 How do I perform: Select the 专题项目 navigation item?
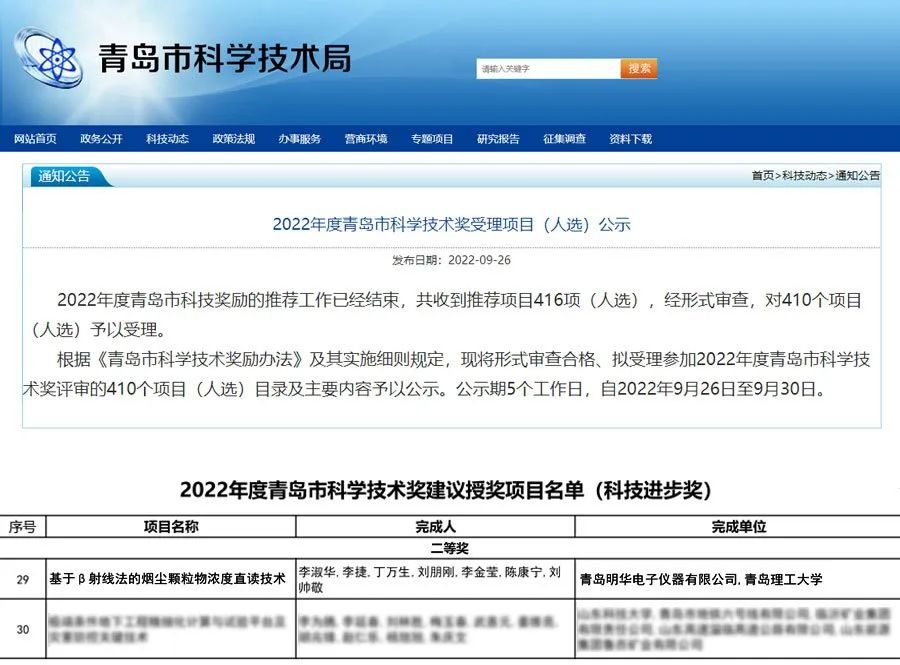click(x=432, y=139)
